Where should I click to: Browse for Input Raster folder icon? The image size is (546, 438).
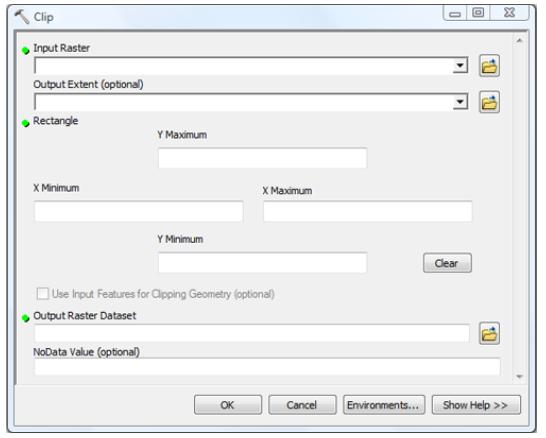pos(489,65)
